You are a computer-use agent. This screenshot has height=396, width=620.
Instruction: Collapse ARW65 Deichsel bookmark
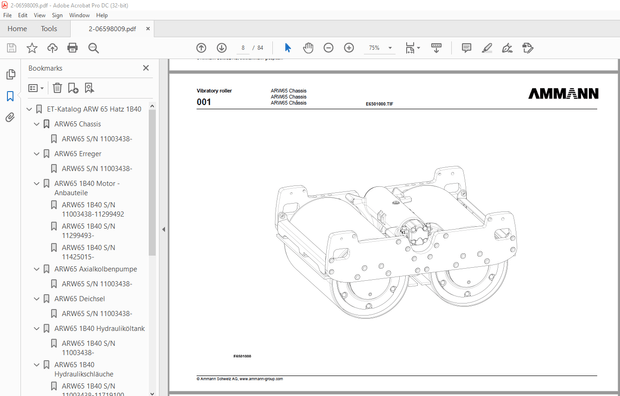click(37, 299)
